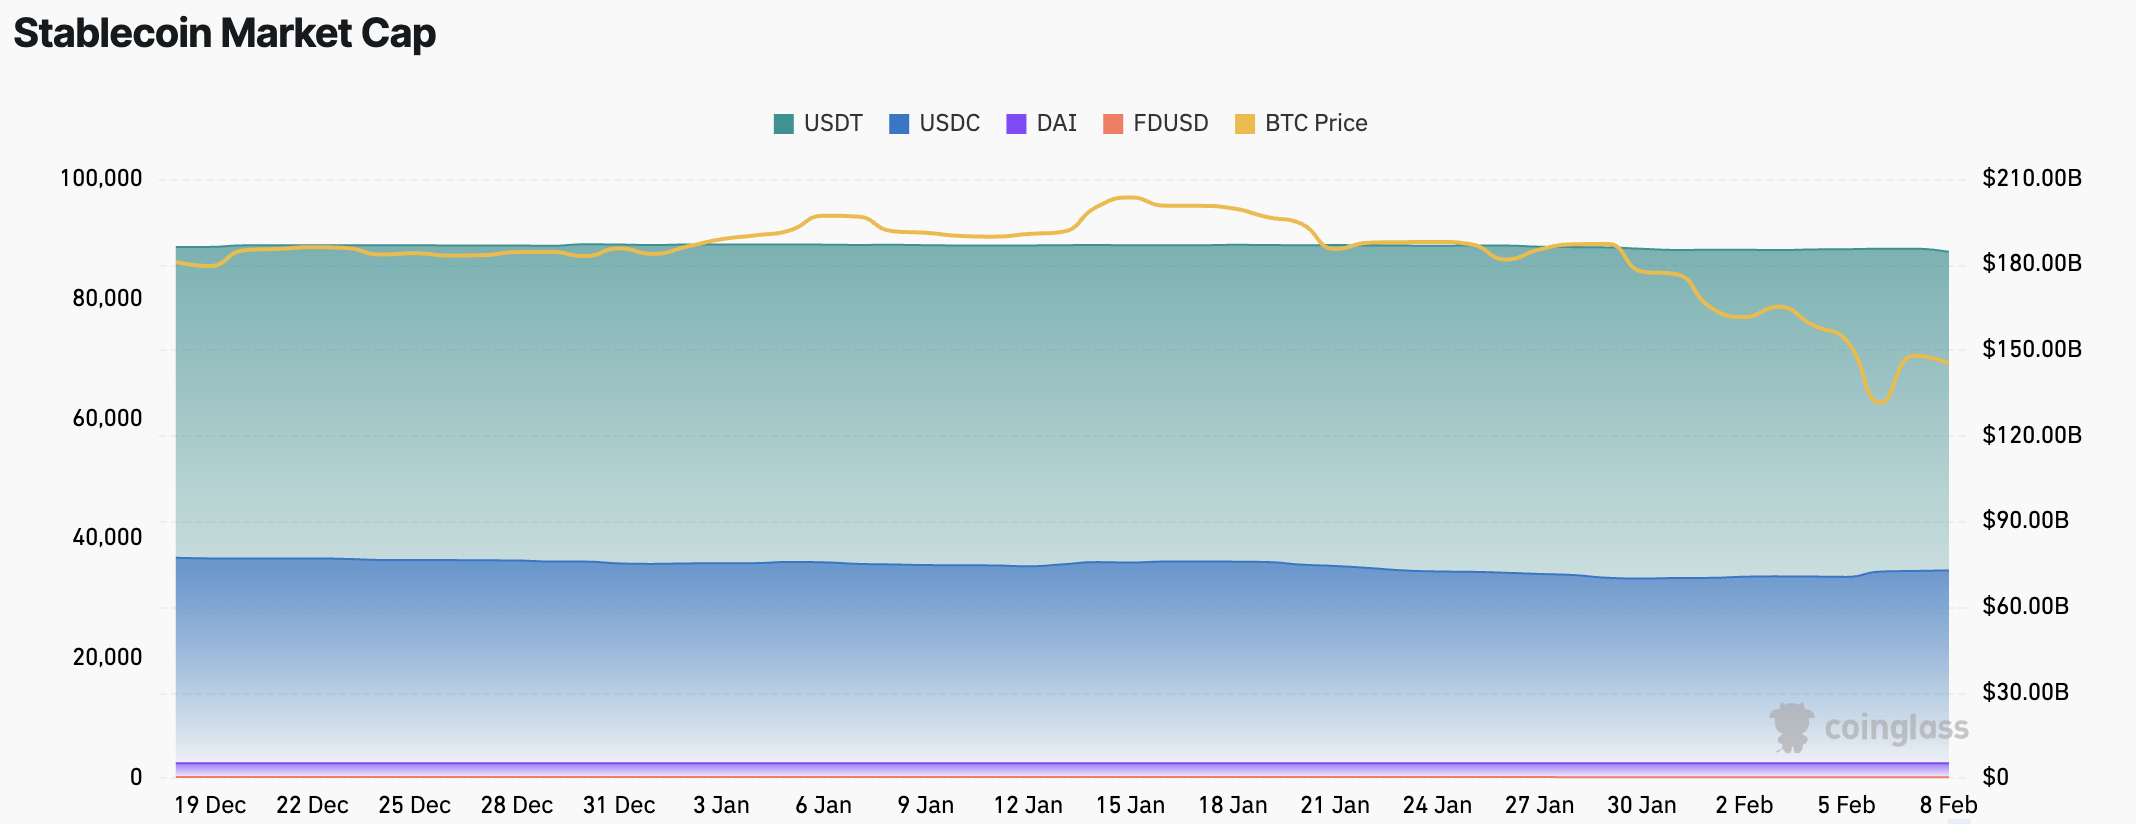Click the purple DAI legend square
The image size is (2136, 824).
pos(1016,124)
